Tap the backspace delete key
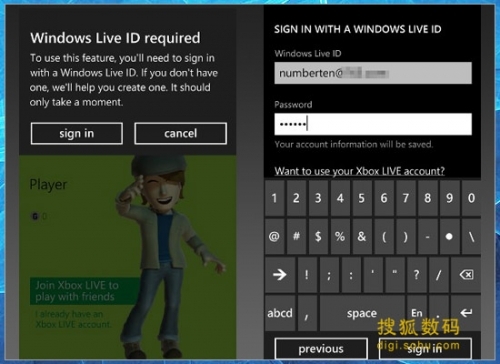This screenshot has width=500, height=364. (466, 275)
